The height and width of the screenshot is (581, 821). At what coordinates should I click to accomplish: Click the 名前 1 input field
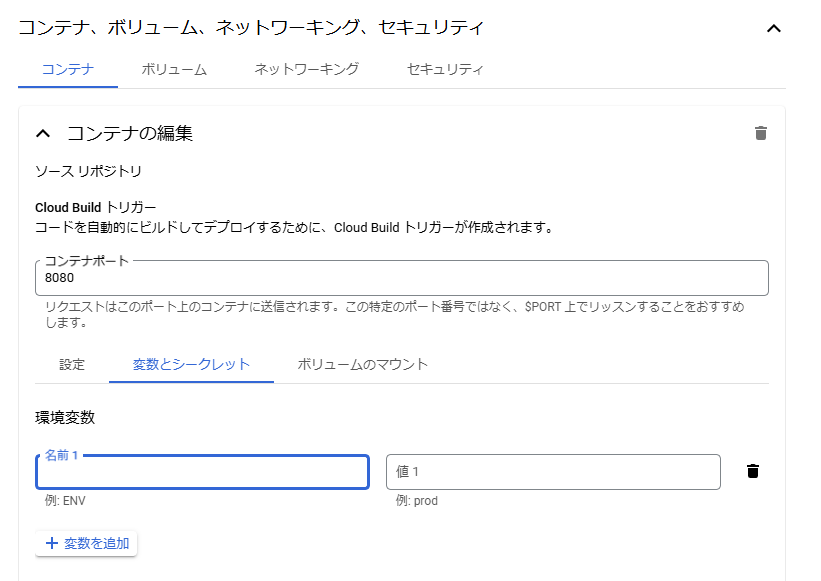[x=202, y=471]
